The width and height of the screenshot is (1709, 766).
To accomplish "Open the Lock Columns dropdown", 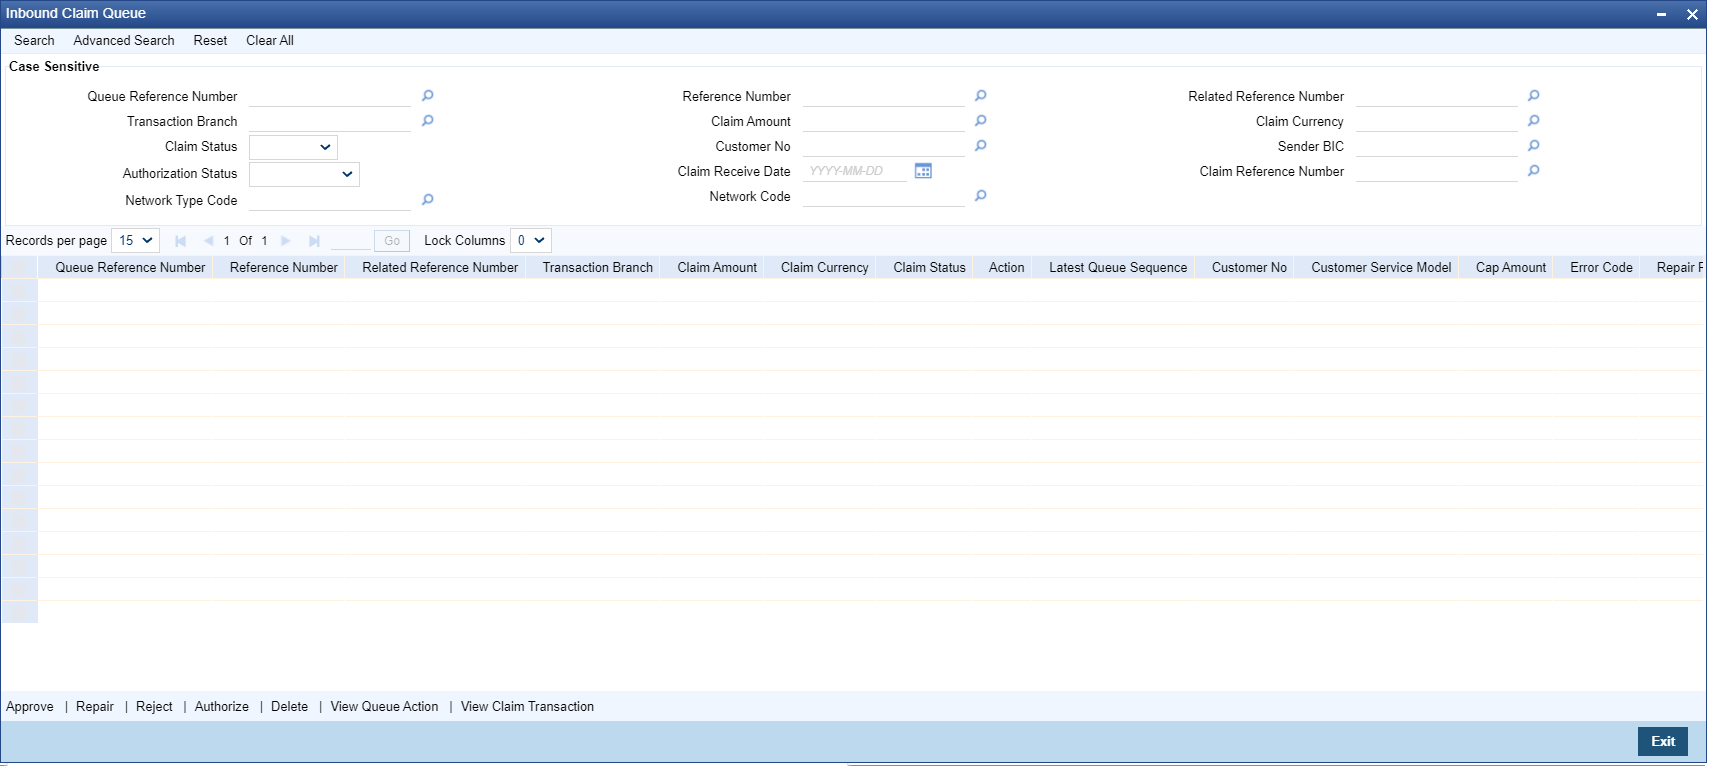I will pos(531,241).
